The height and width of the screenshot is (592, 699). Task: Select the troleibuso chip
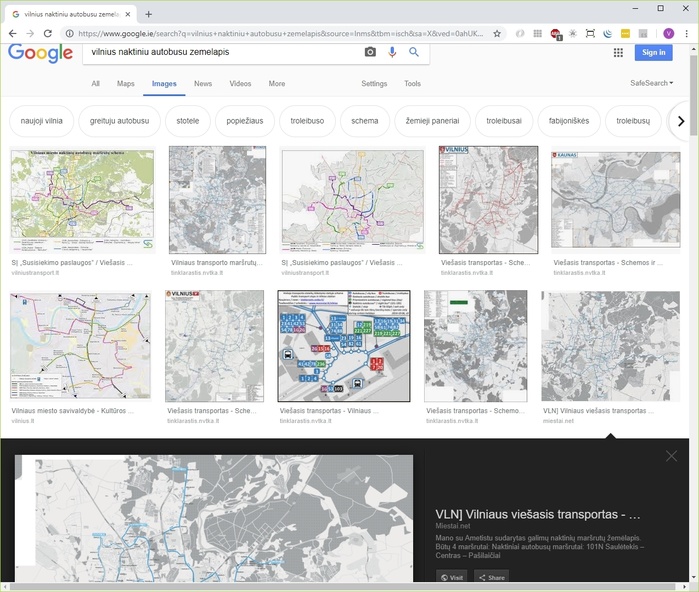pyautogui.click(x=307, y=121)
